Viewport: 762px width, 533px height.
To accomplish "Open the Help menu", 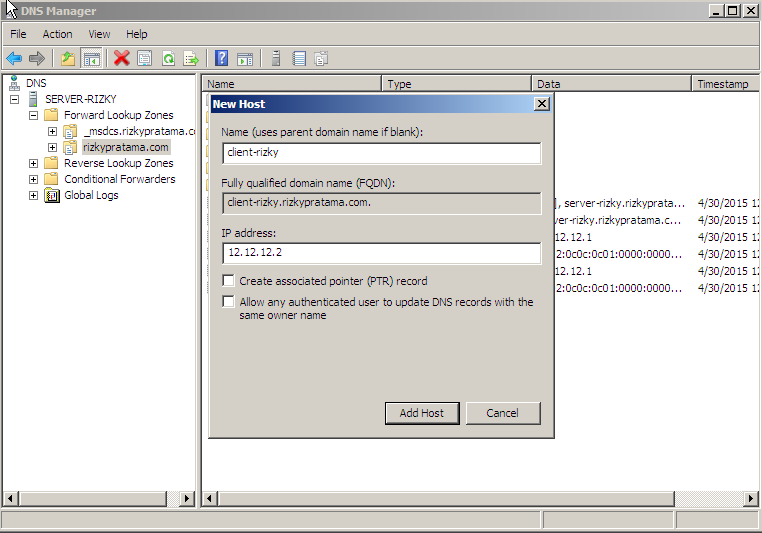I will pyautogui.click(x=137, y=34).
